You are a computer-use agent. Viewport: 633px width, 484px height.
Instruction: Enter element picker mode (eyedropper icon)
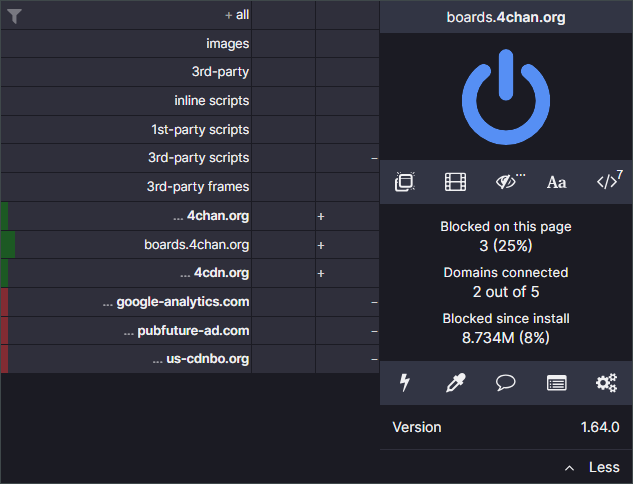point(456,382)
